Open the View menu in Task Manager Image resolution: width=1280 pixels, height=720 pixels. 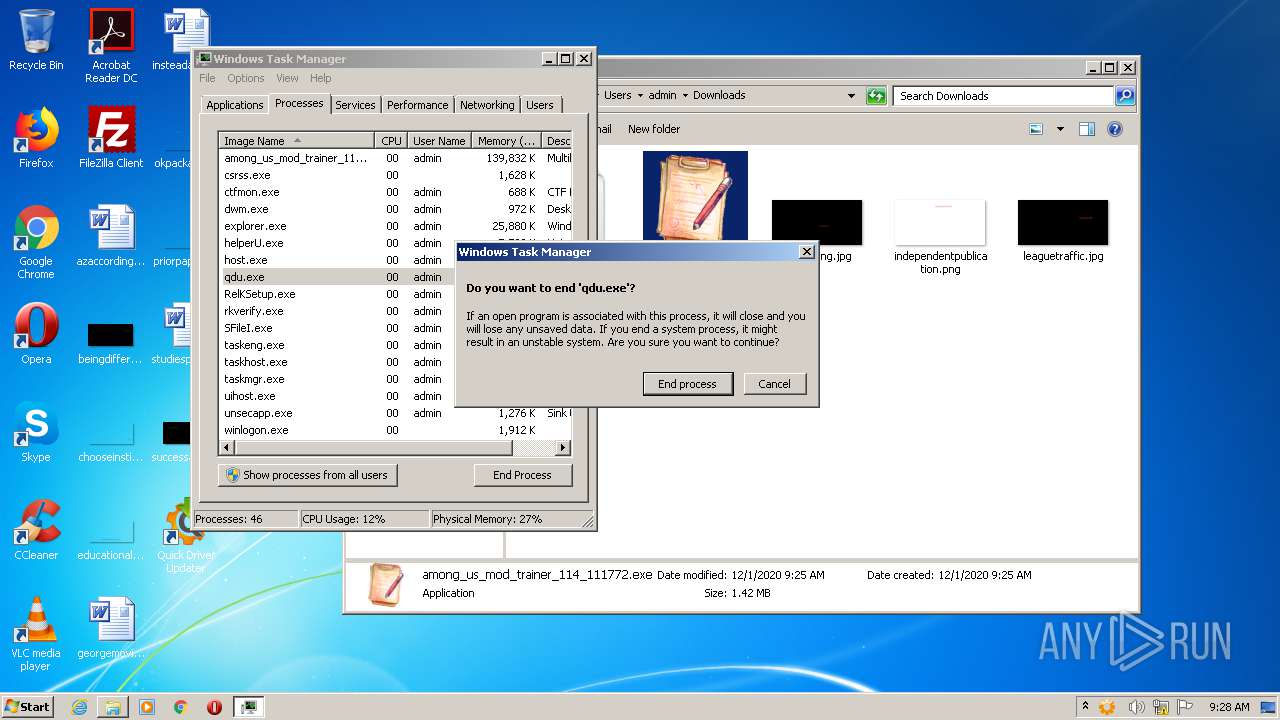[x=287, y=78]
